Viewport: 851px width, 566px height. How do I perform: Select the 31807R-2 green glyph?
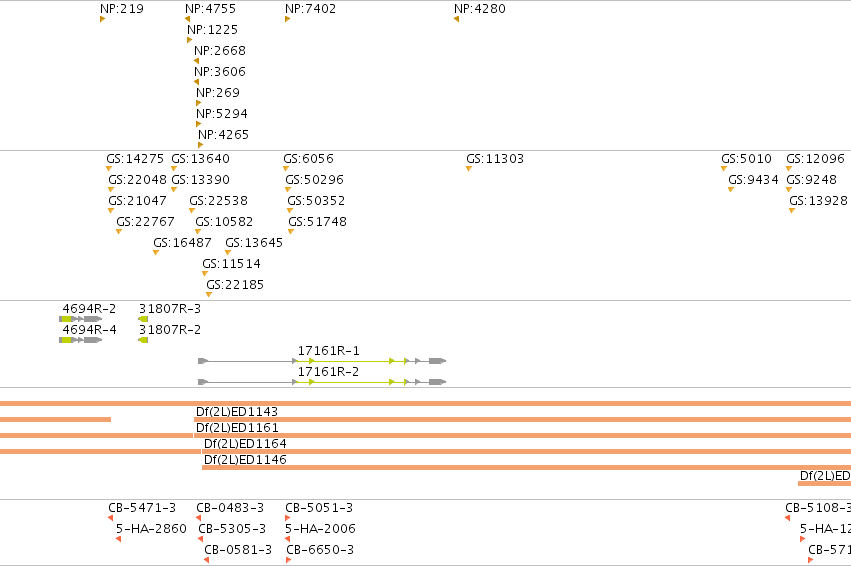(143, 340)
